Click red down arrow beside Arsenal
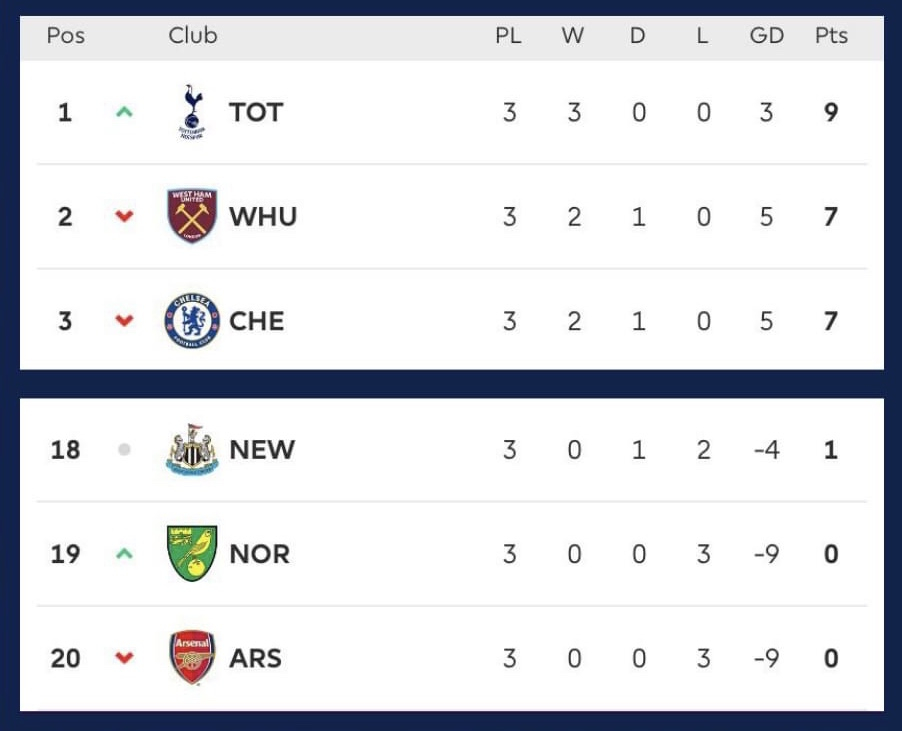902x731 pixels. tap(124, 657)
